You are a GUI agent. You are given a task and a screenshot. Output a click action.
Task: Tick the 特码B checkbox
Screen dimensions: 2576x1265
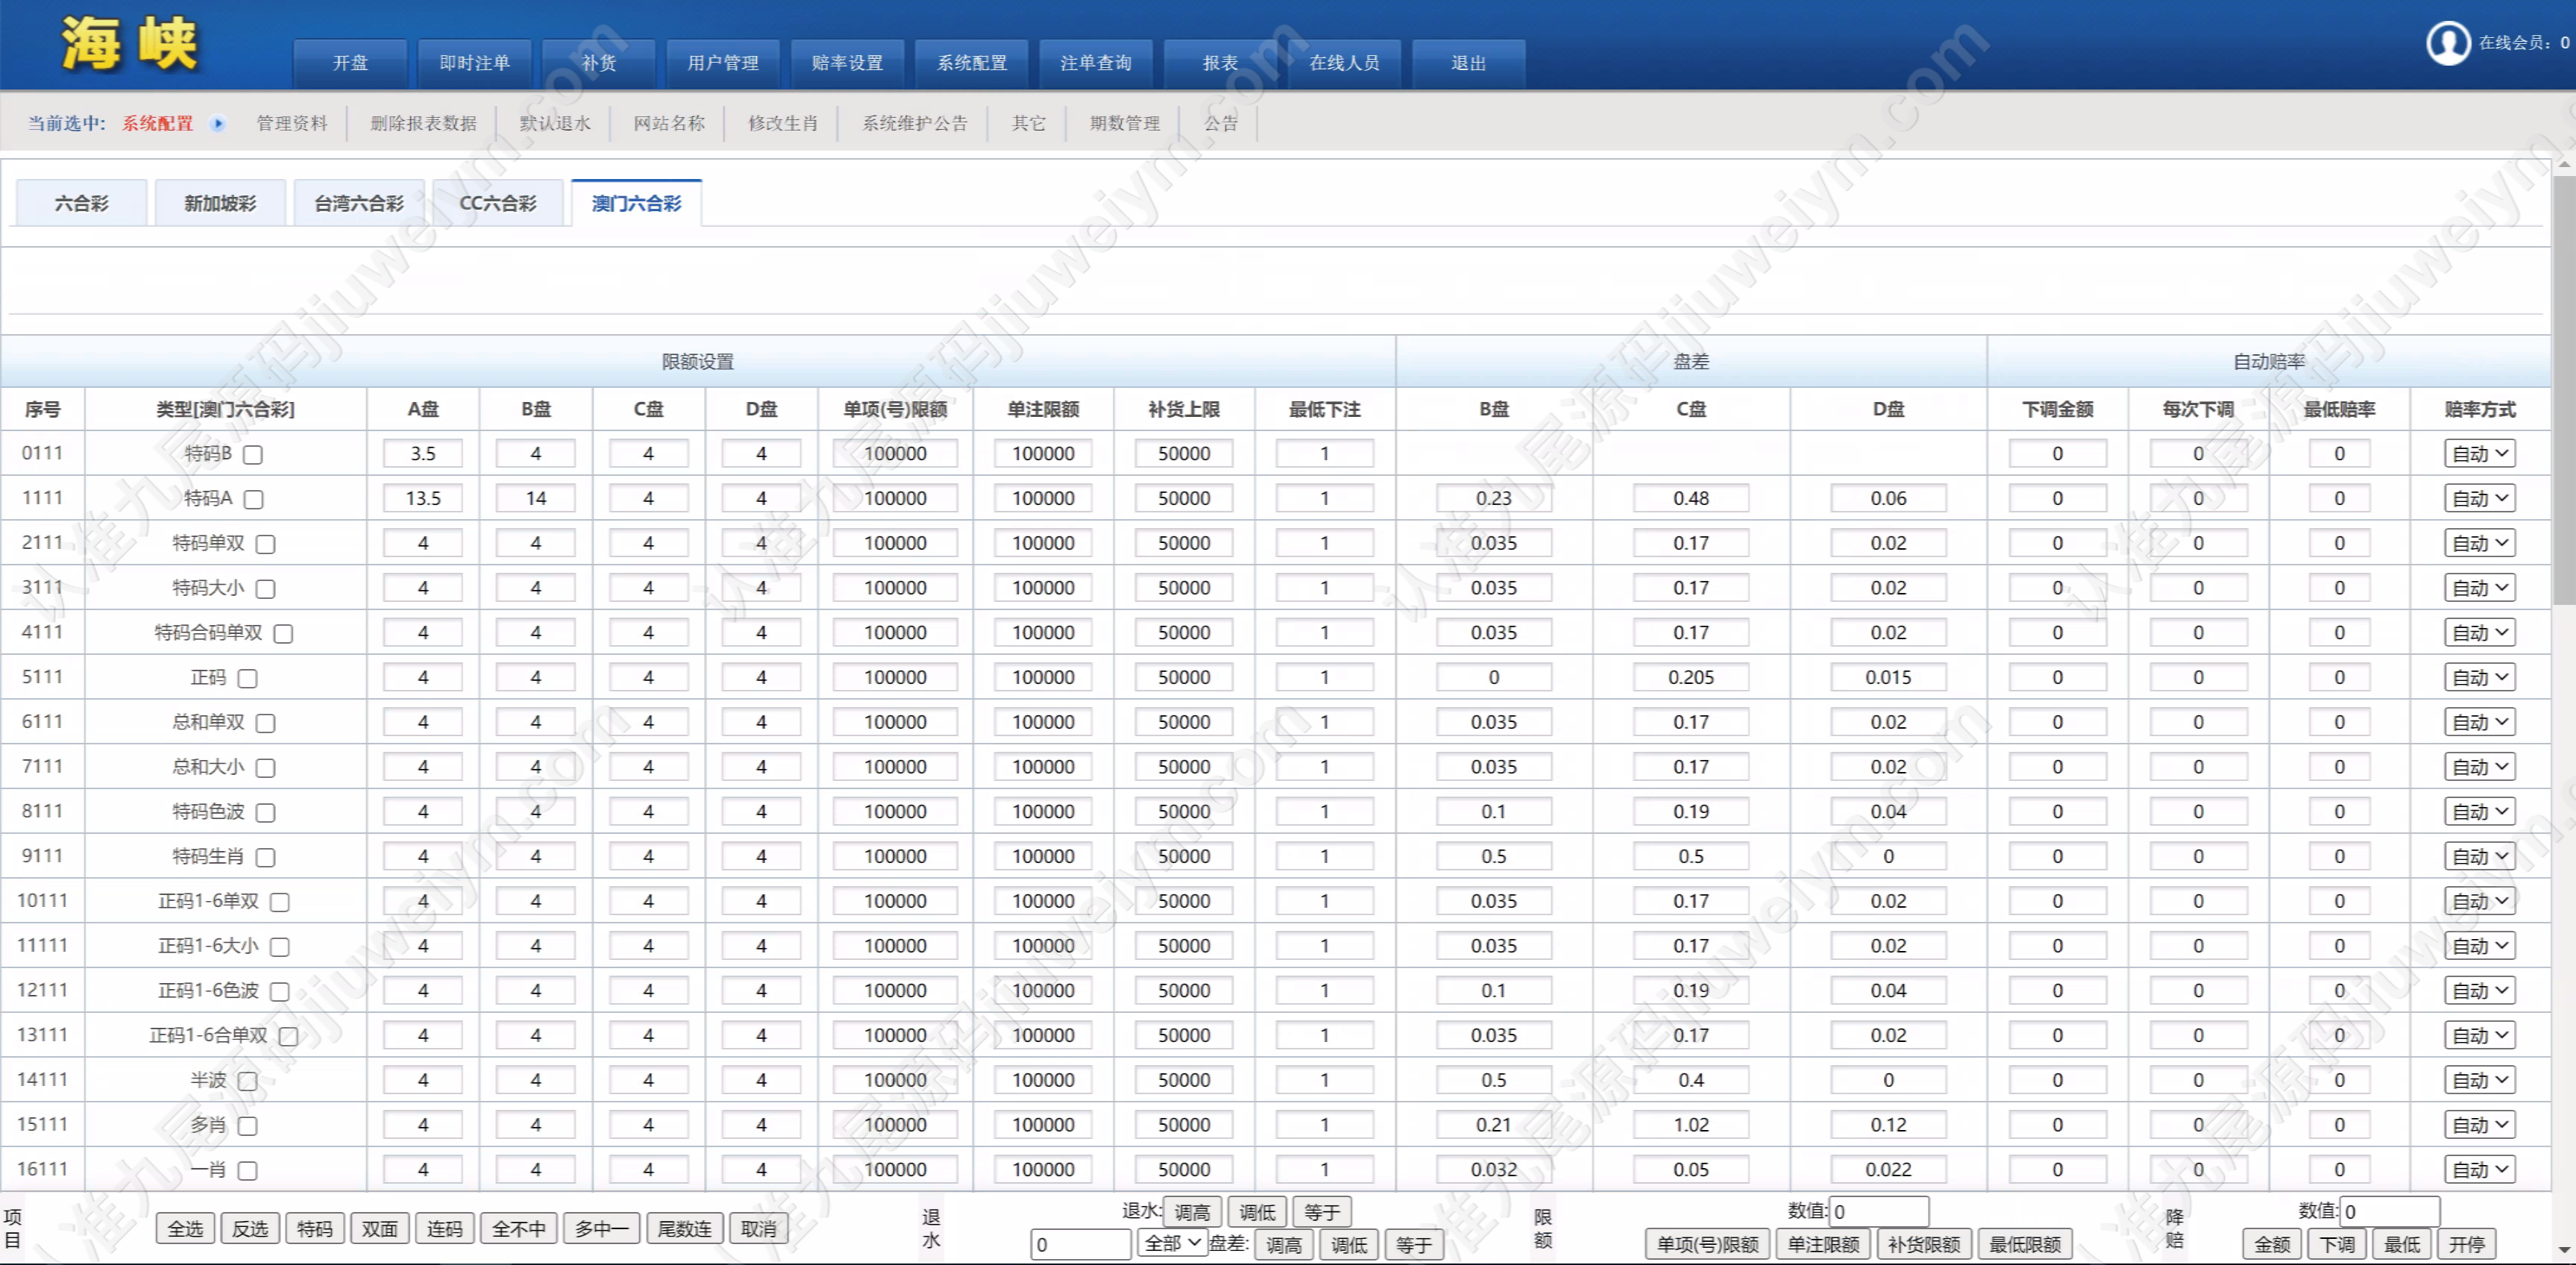[253, 455]
